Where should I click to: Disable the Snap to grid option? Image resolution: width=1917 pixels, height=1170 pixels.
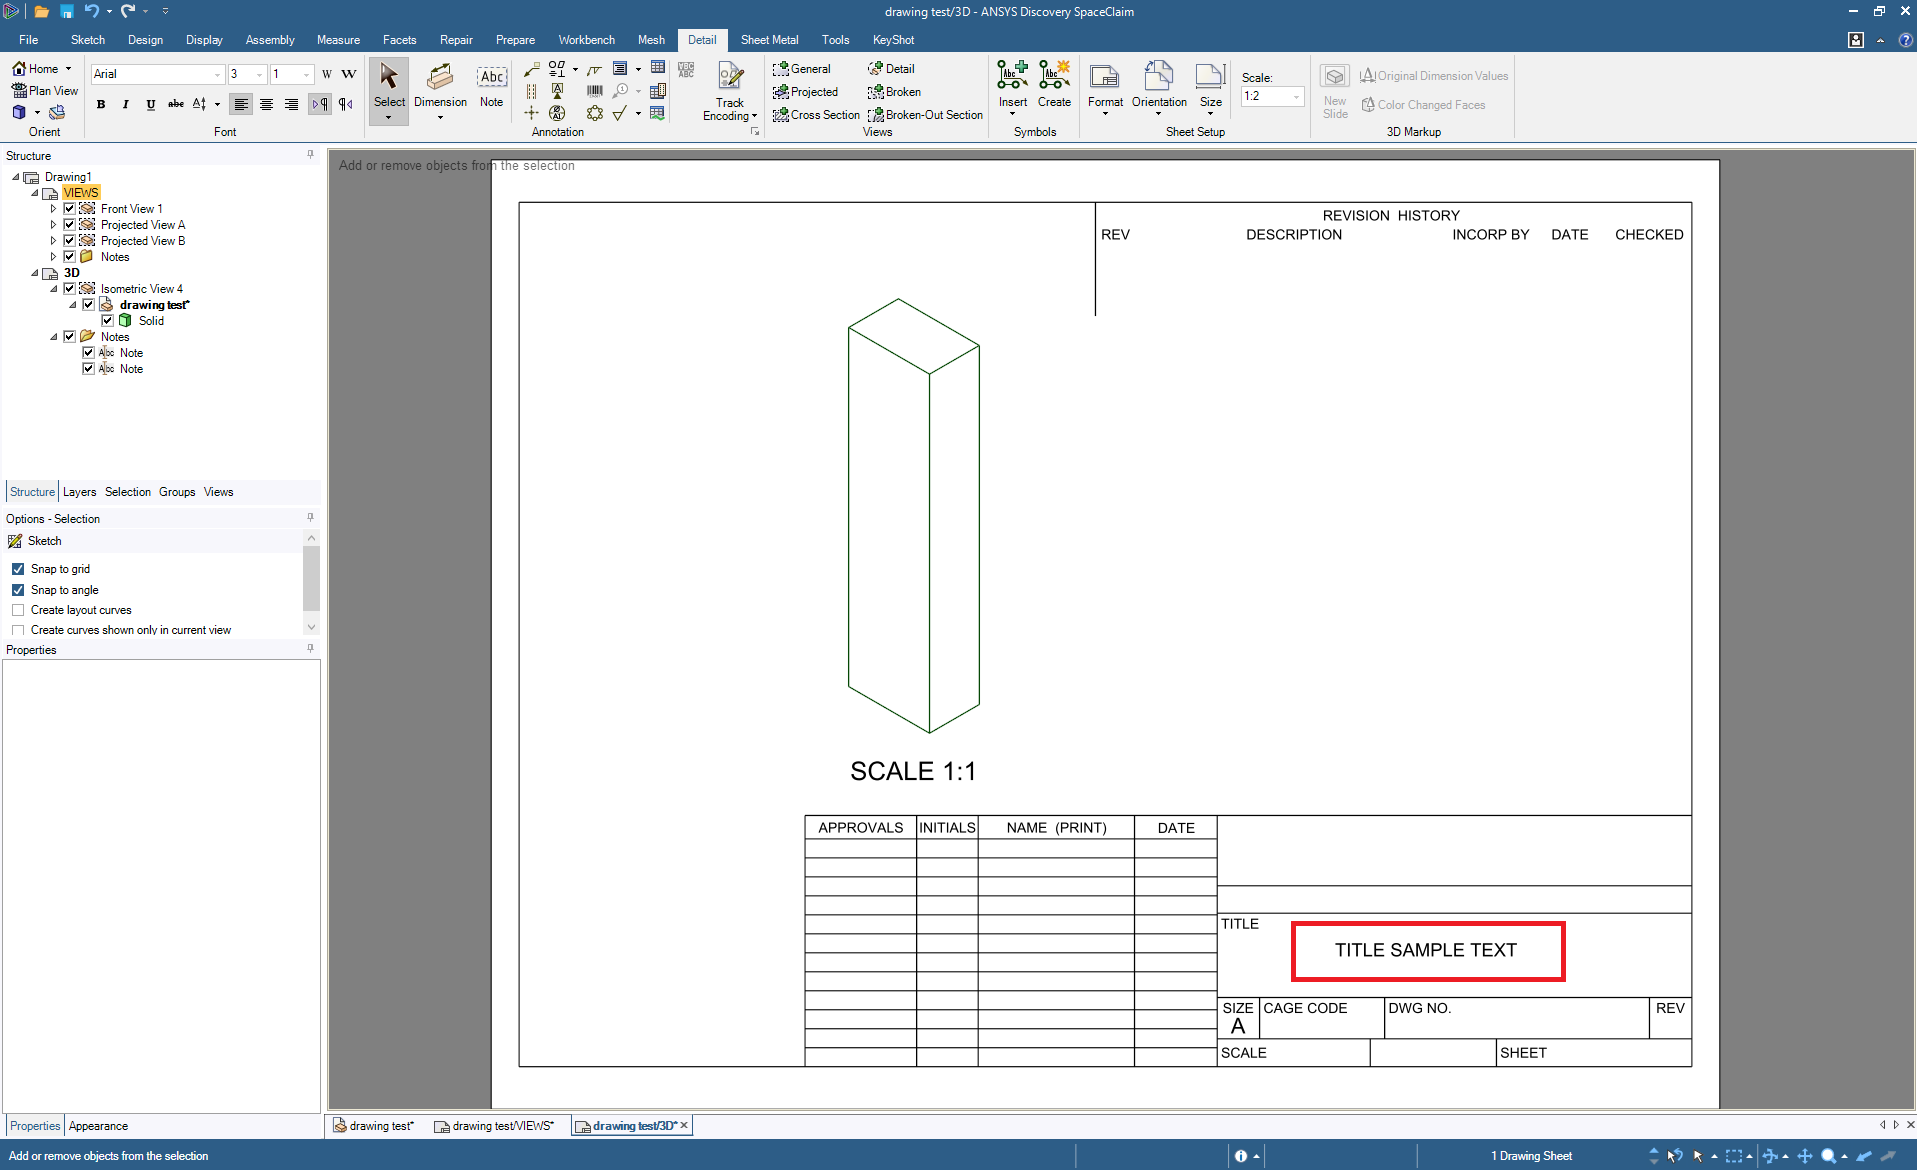coord(18,569)
